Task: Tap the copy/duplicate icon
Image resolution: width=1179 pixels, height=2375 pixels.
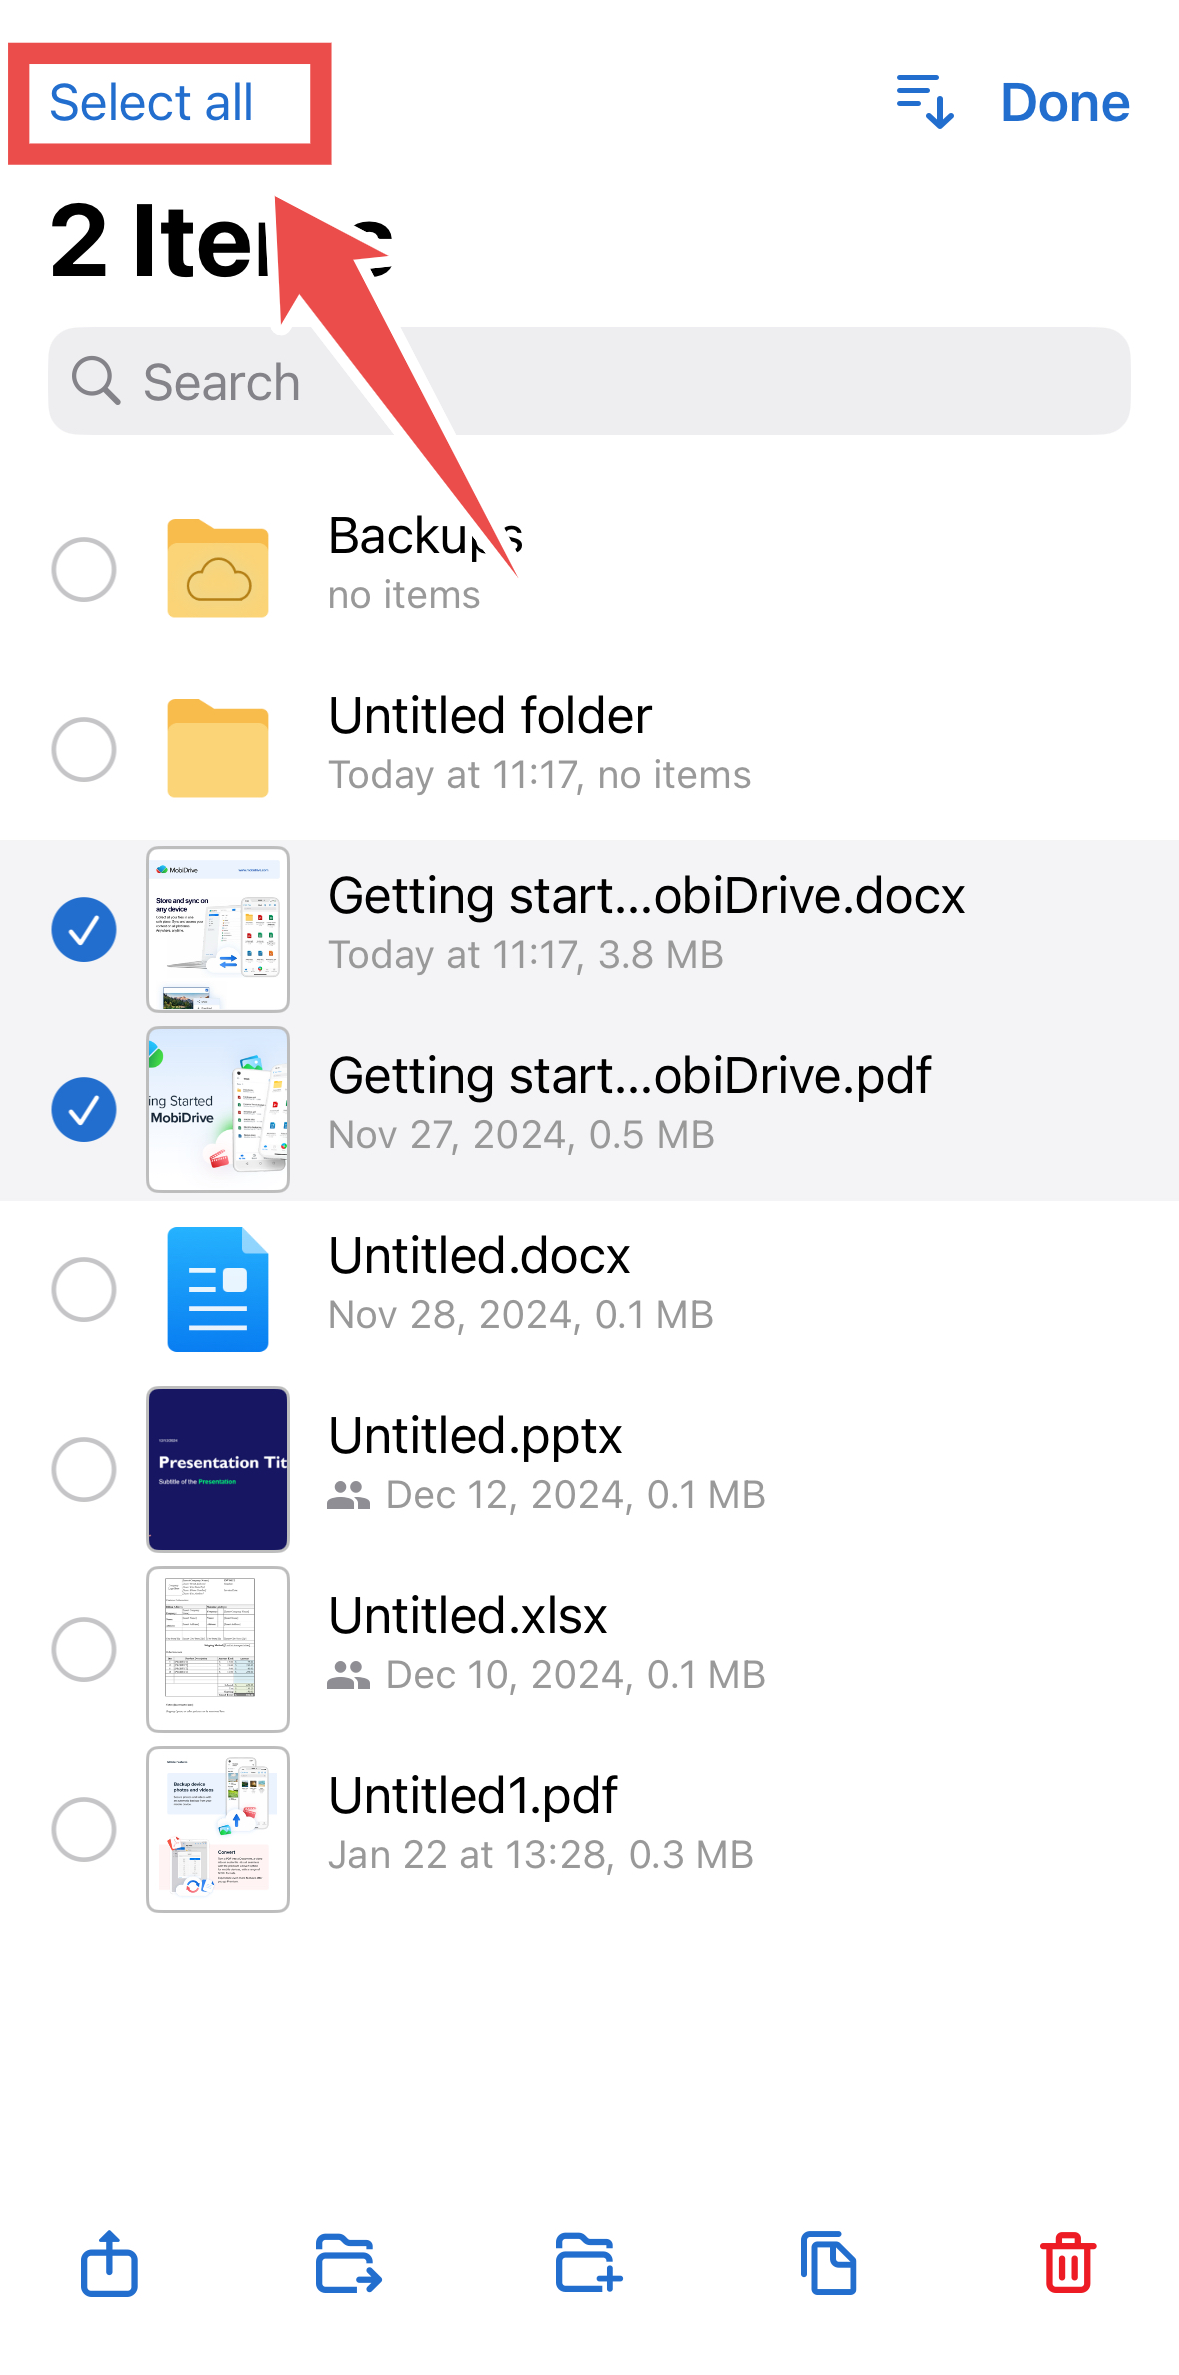Action: pos(828,2263)
